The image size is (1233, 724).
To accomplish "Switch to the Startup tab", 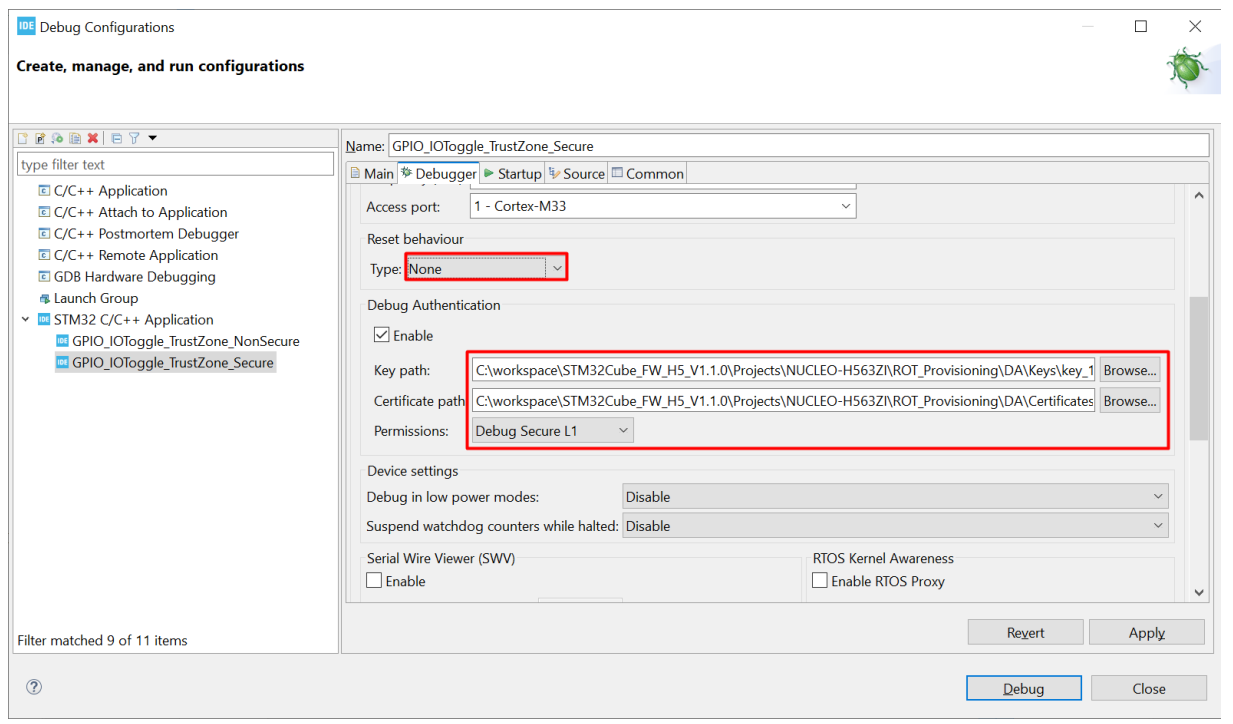I will (512, 173).
